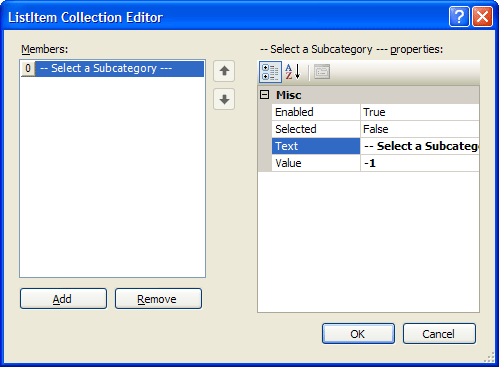Move selected member up with arrow
The image size is (499, 367).
(224, 71)
